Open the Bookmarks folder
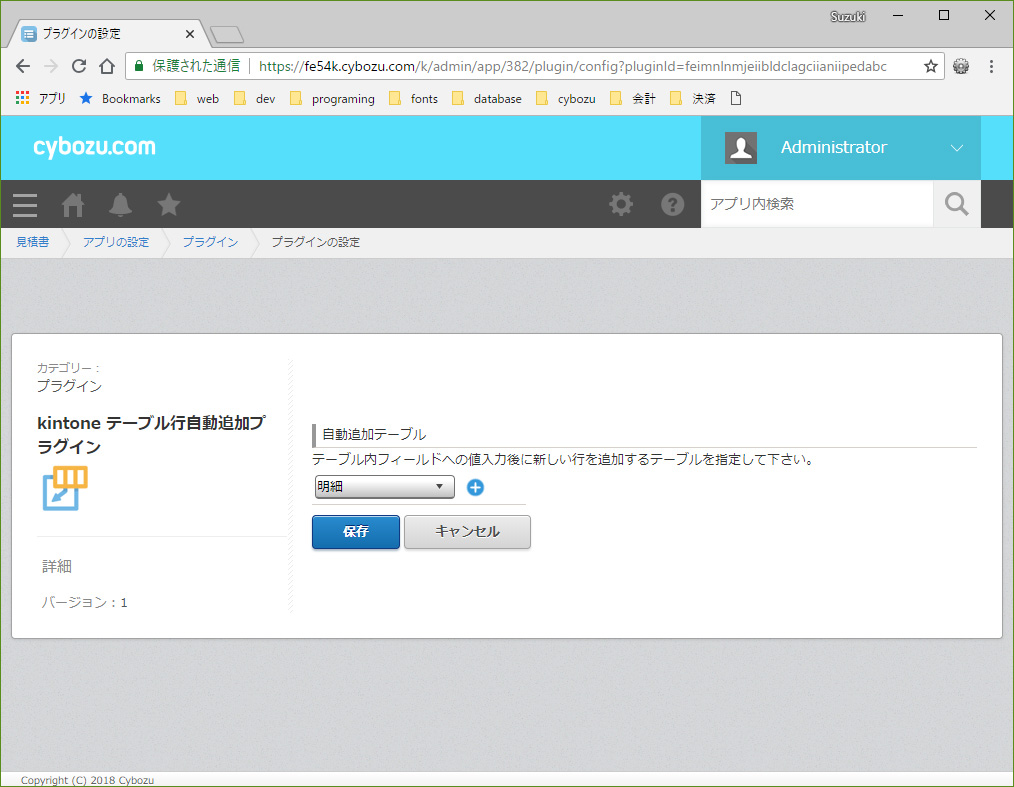The height and width of the screenshot is (787, 1014). click(120, 98)
